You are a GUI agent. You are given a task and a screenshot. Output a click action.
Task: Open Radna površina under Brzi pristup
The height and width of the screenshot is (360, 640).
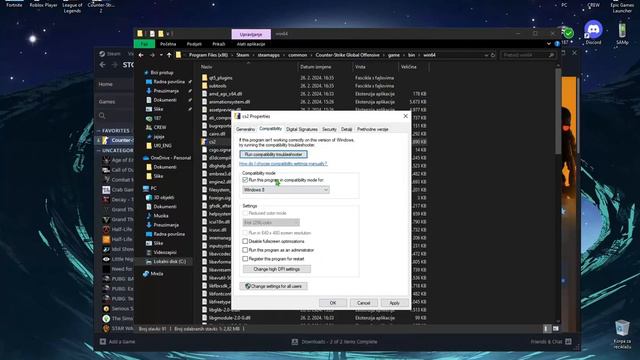click(x=169, y=82)
